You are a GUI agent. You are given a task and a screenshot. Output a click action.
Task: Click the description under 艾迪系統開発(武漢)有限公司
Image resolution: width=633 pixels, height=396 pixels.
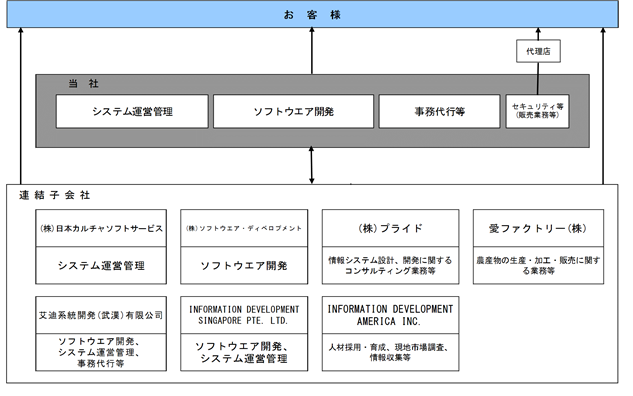[x=101, y=352]
